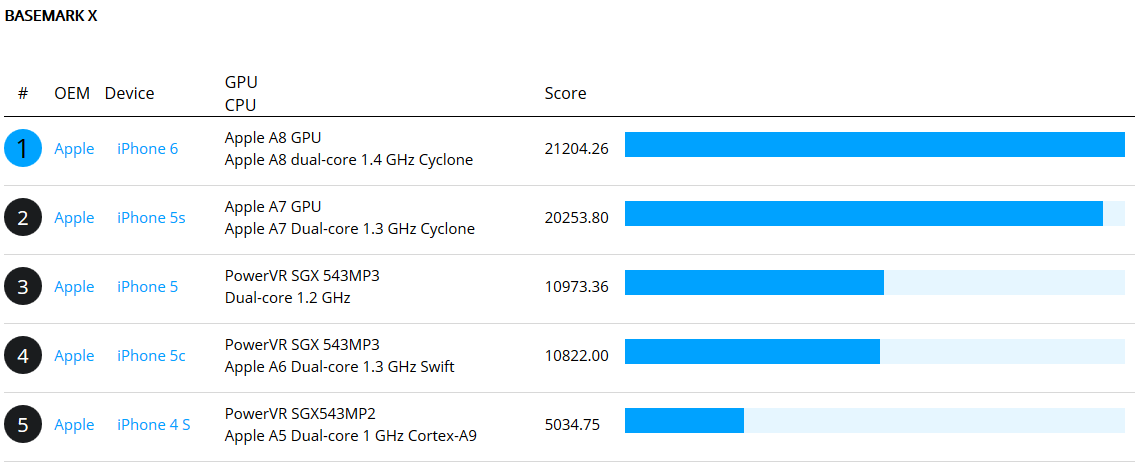Click the Device column header
The image size is (1135, 471).
(130, 93)
